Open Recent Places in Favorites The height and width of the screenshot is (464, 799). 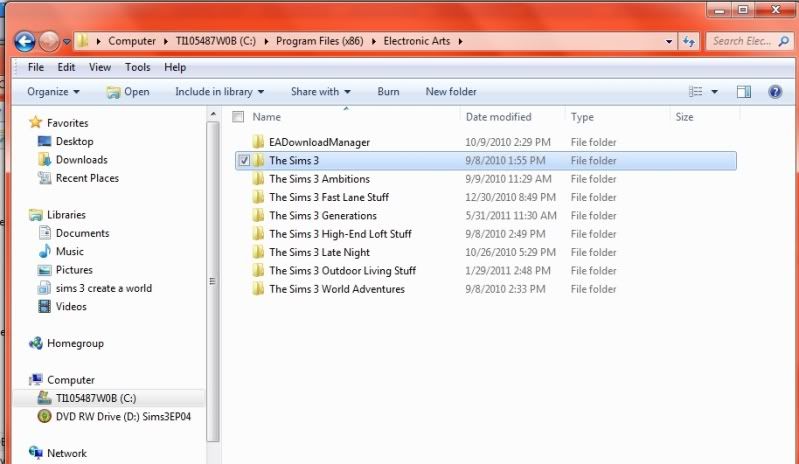[87, 178]
